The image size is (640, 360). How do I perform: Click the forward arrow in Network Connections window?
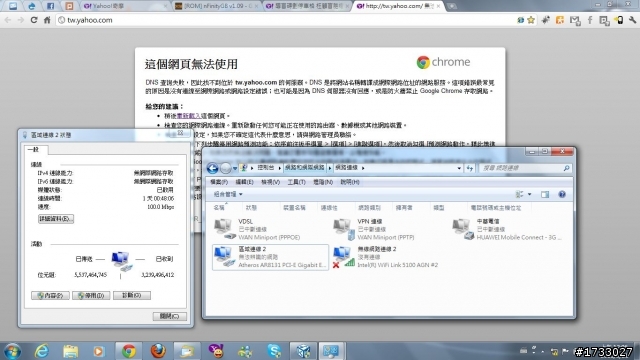225,168
